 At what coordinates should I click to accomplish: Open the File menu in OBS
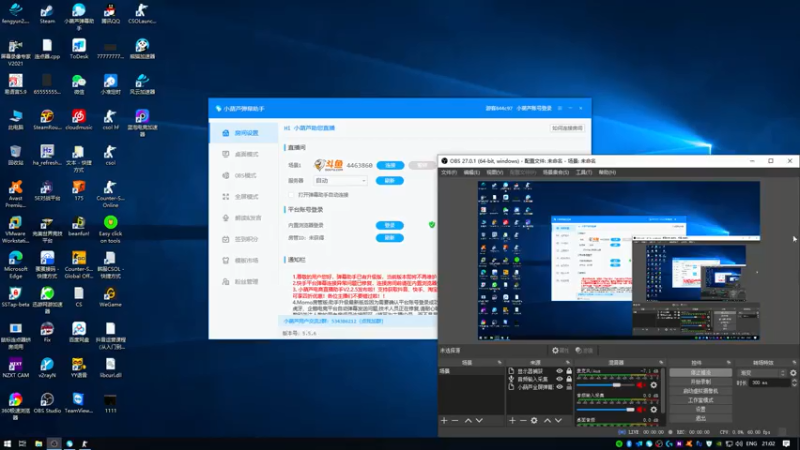449,172
